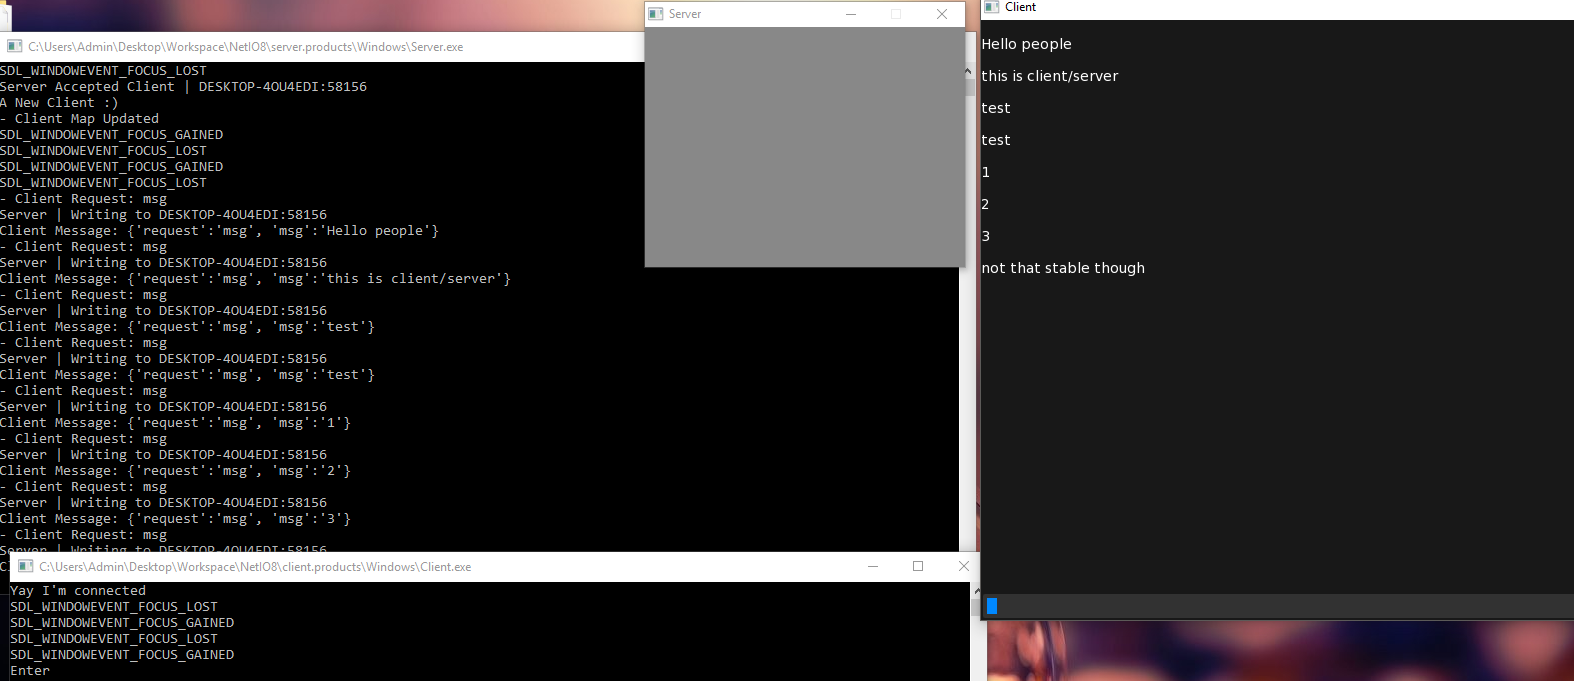Click the 'this is client/server' chat message
The height and width of the screenshot is (681, 1574).
[1050, 76]
